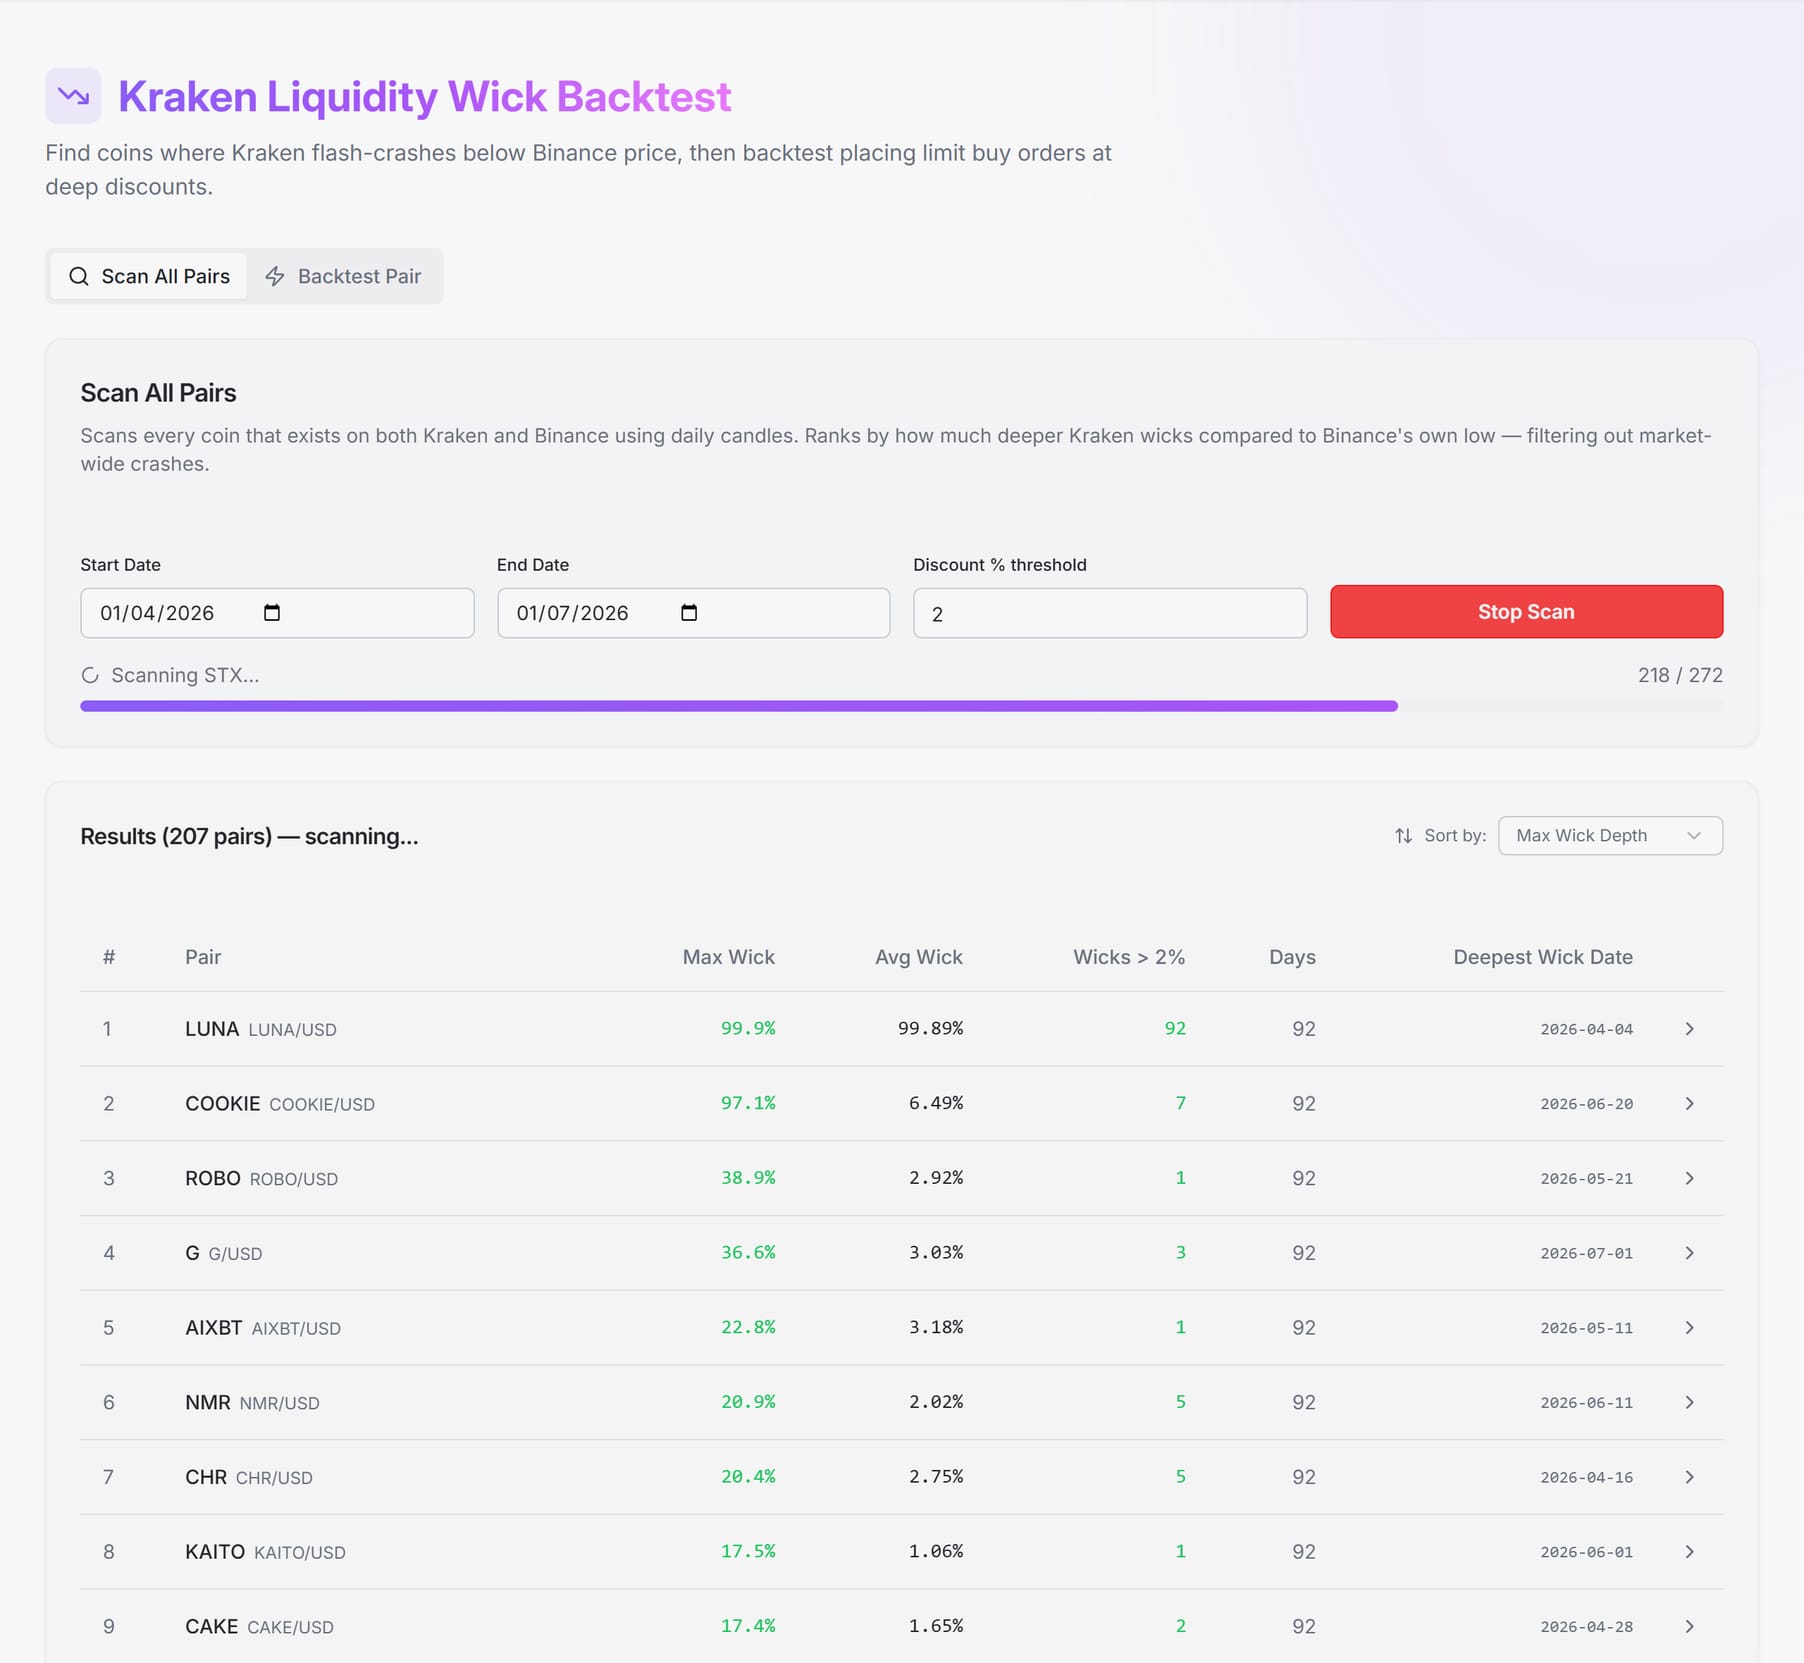This screenshot has height=1663, width=1804.
Task: Click the 38.9% max wick value
Action: [748, 1178]
